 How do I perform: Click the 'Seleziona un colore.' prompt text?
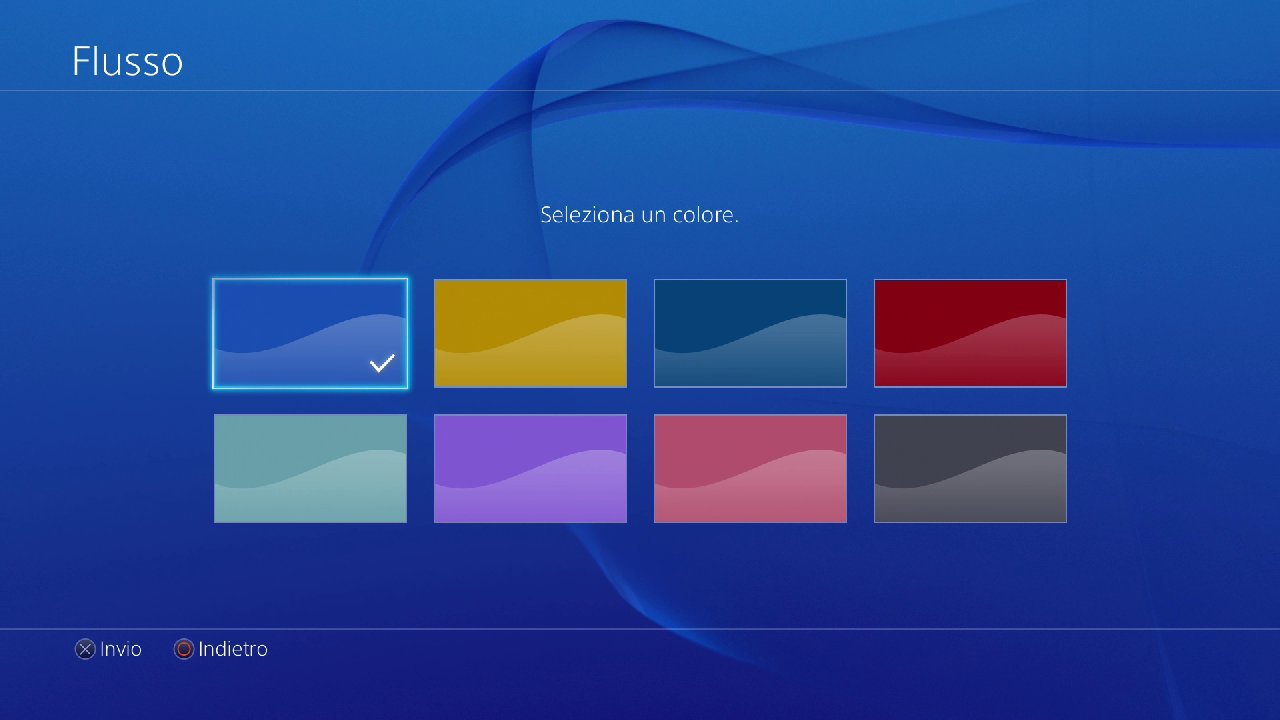(x=640, y=214)
